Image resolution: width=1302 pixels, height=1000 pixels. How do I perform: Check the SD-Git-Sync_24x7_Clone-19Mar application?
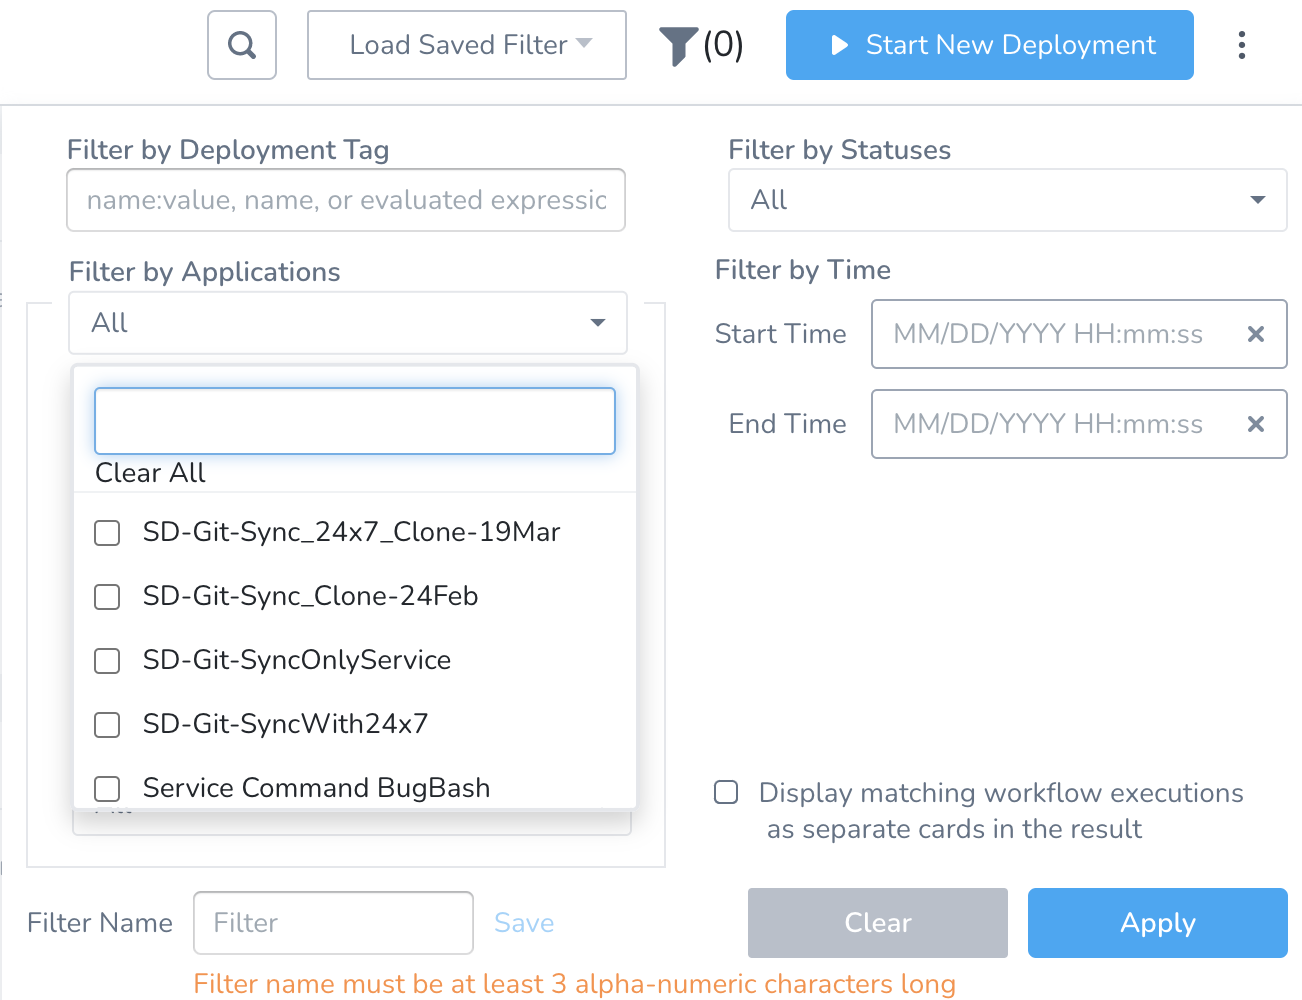tap(107, 533)
